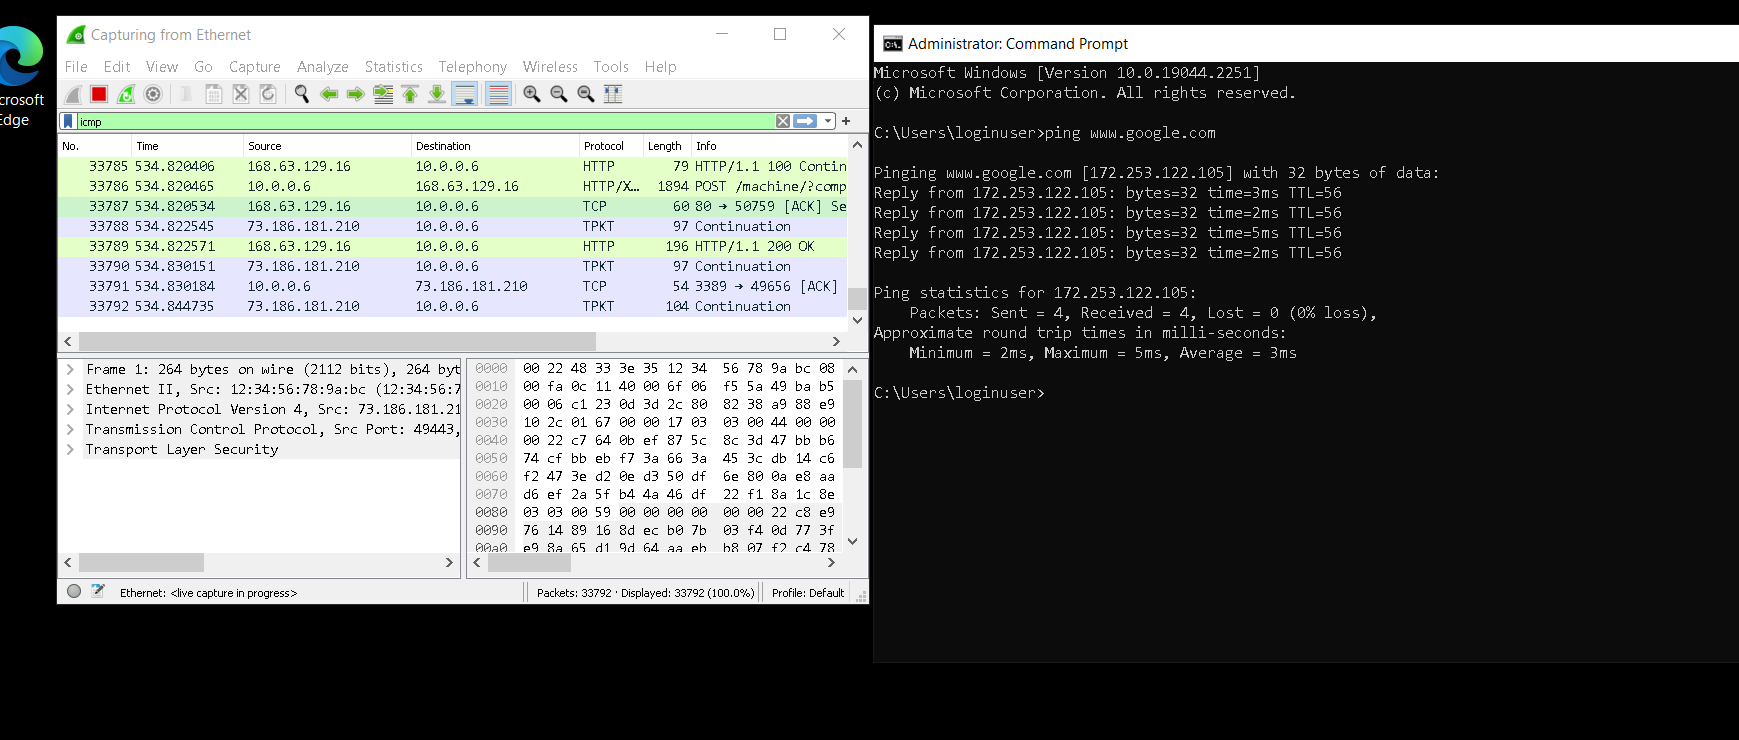Open the Capture menu

(x=255, y=67)
